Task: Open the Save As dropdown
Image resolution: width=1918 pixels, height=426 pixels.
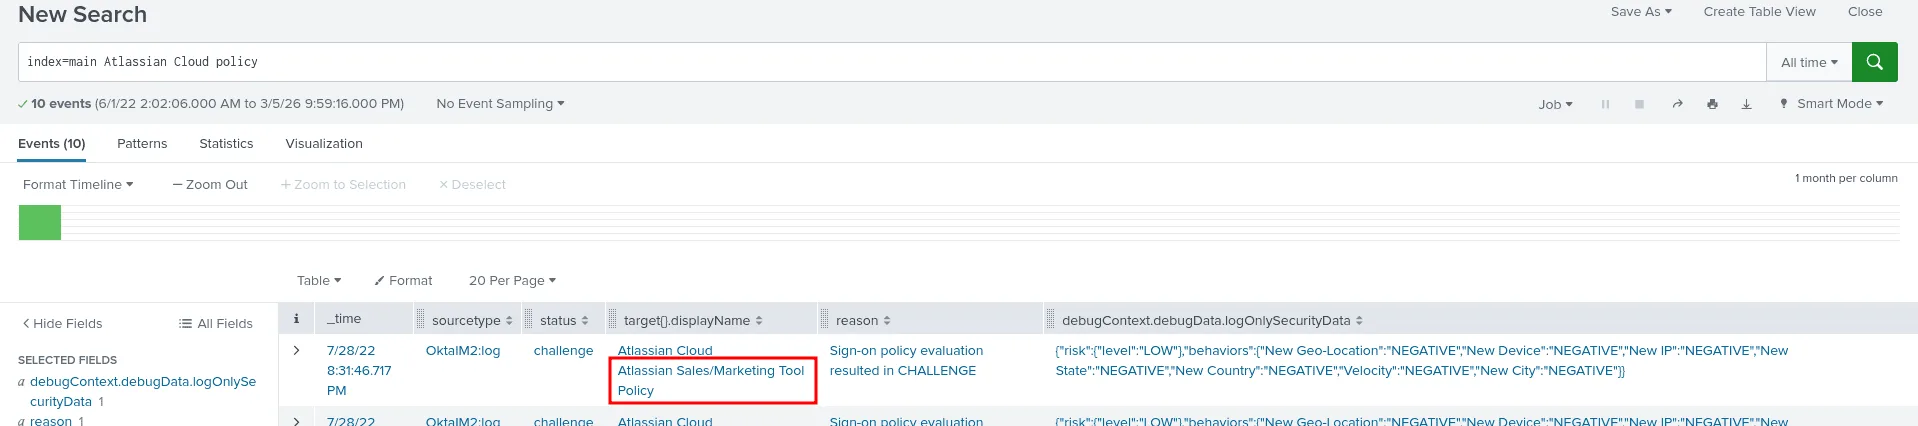Action: (x=1640, y=12)
